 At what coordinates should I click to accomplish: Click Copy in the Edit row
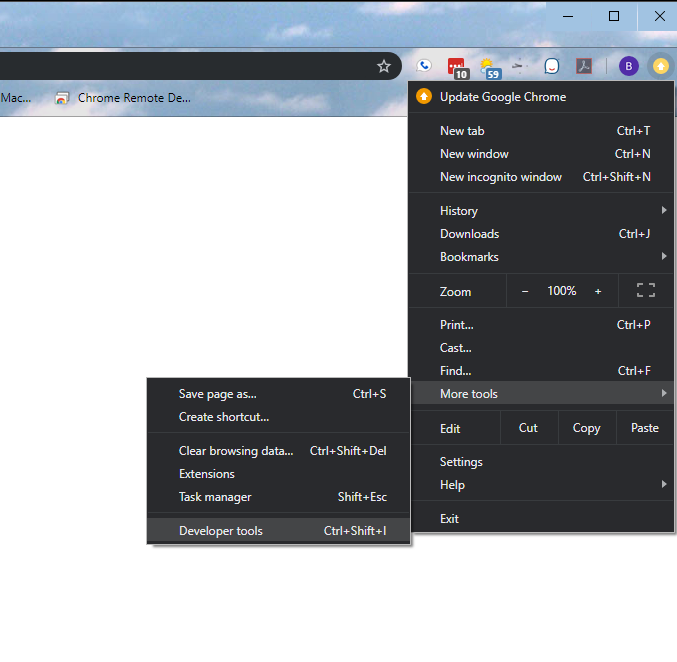coord(587,428)
